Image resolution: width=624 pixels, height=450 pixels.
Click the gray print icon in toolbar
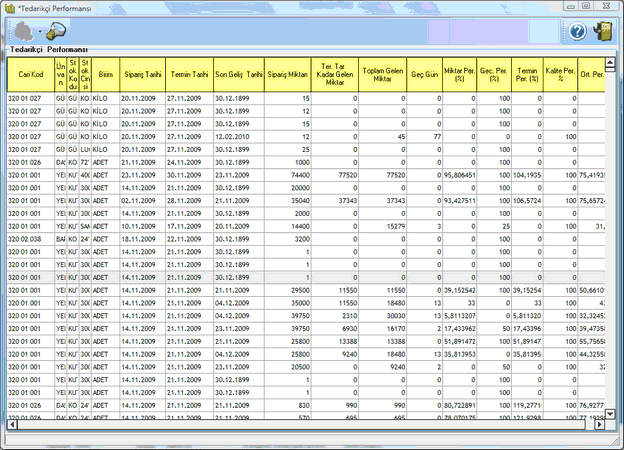pos(23,31)
